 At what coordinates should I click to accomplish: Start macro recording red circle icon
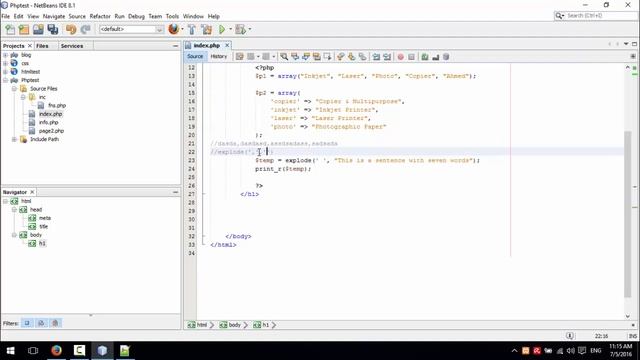400,57
